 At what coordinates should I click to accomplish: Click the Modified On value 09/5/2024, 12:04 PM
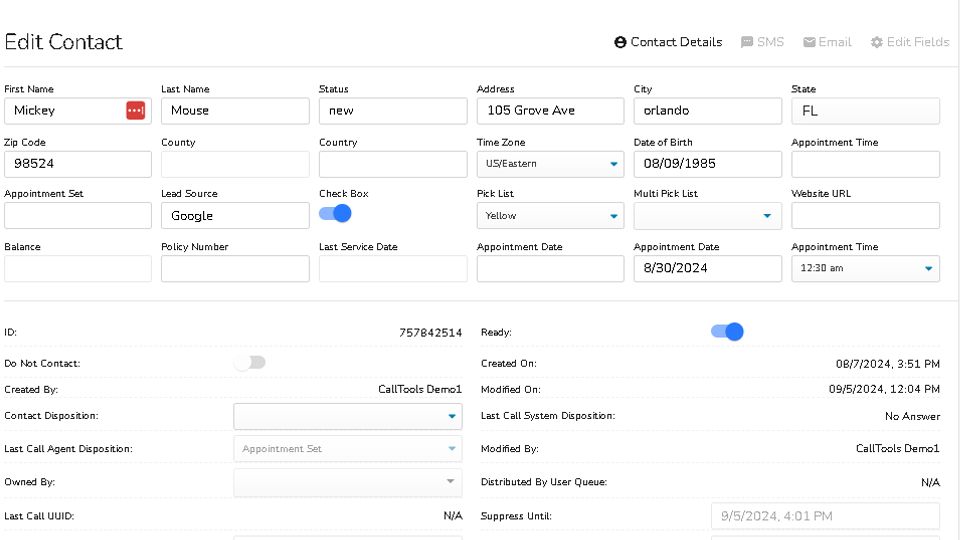click(884, 389)
